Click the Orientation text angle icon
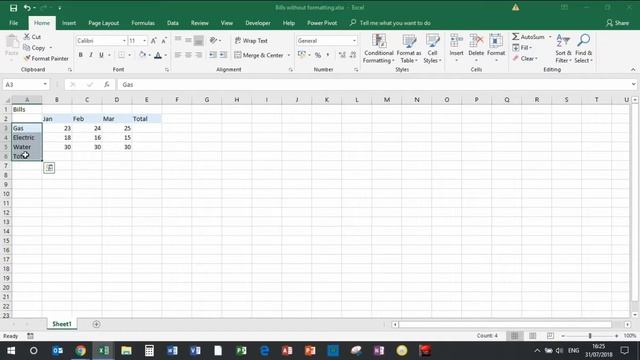Screen dimensions: 640x360 [213, 40]
